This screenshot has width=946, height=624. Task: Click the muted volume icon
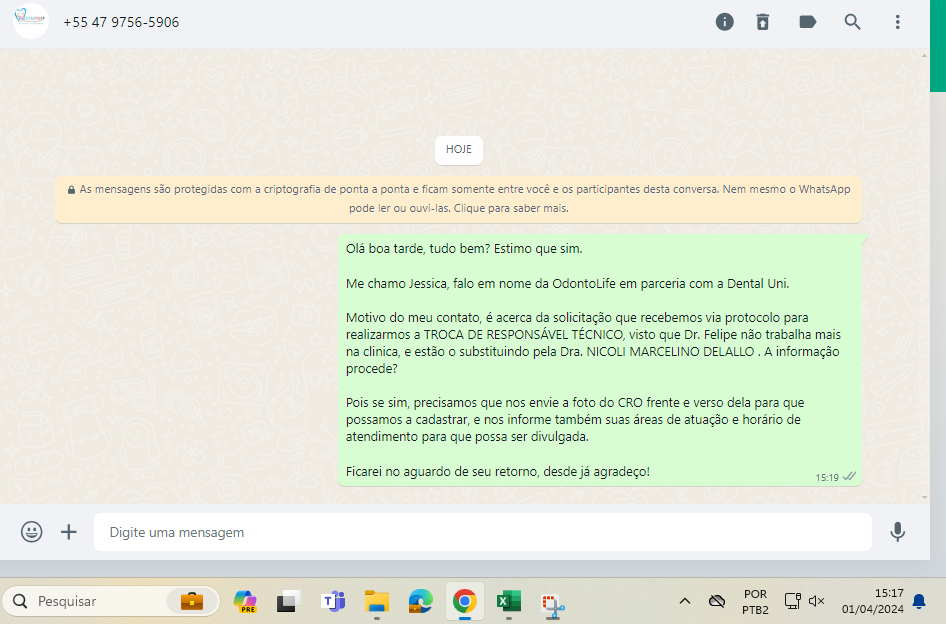point(816,601)
